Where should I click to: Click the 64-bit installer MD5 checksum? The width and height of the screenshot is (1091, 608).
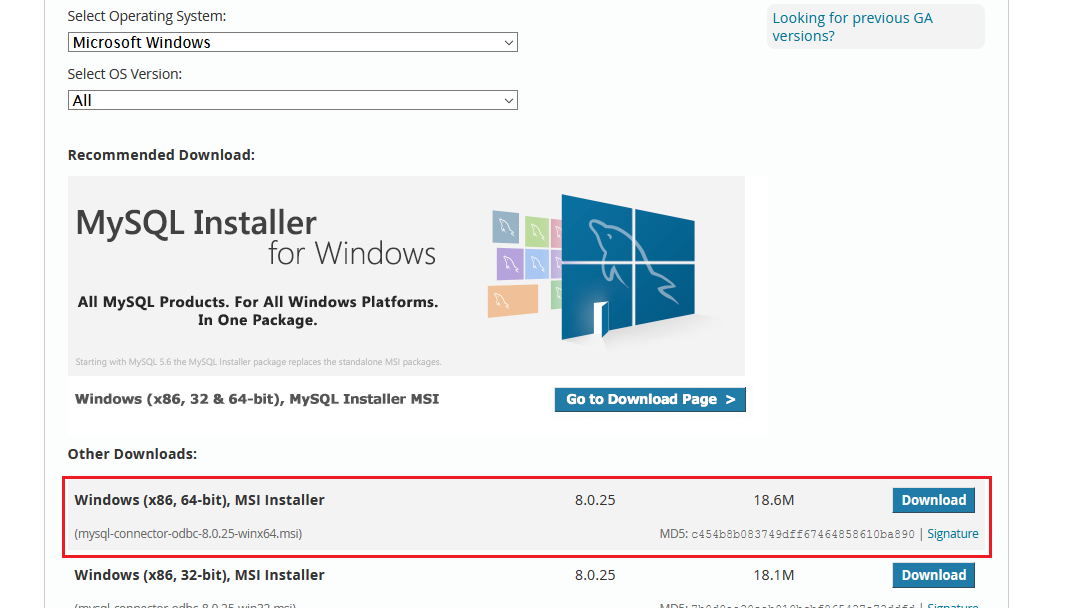(x=802, y=534)
